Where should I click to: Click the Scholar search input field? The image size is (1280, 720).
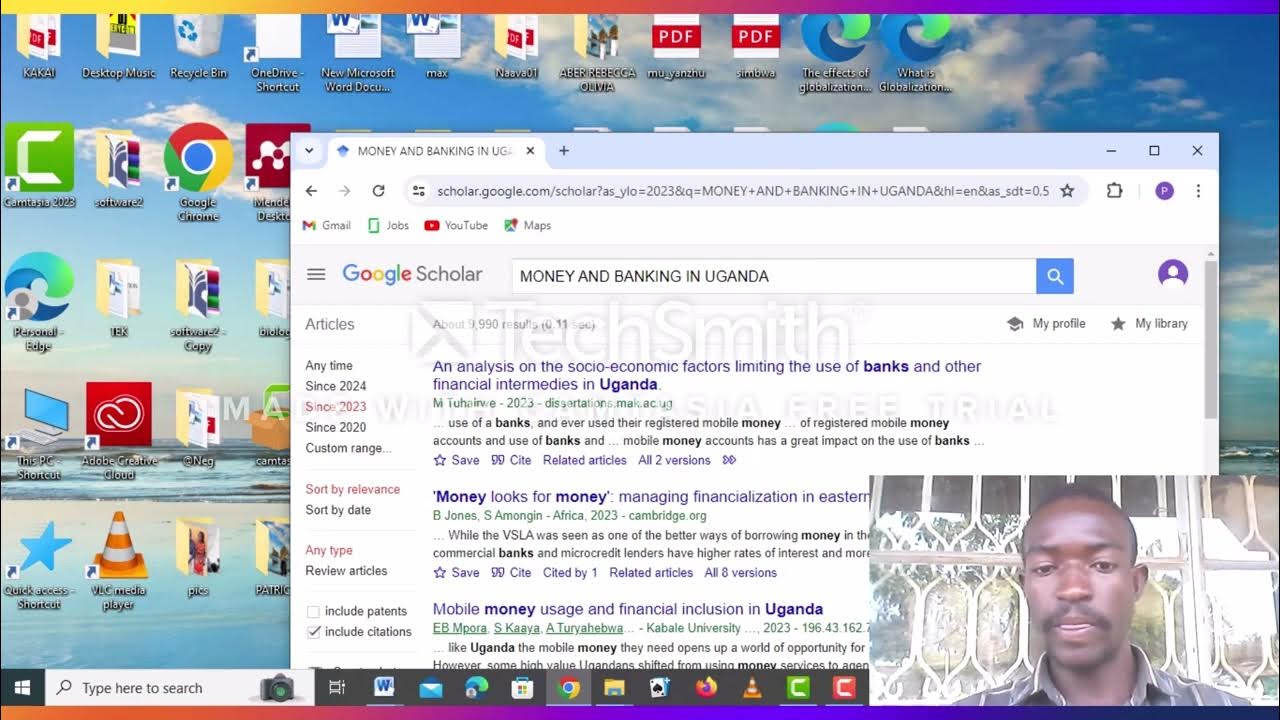click(x=774, y=276)
